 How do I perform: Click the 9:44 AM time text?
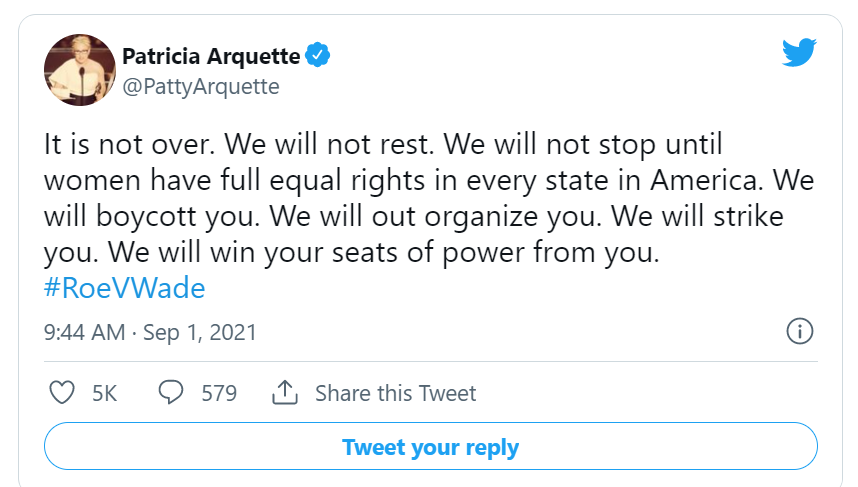point(84,332)
